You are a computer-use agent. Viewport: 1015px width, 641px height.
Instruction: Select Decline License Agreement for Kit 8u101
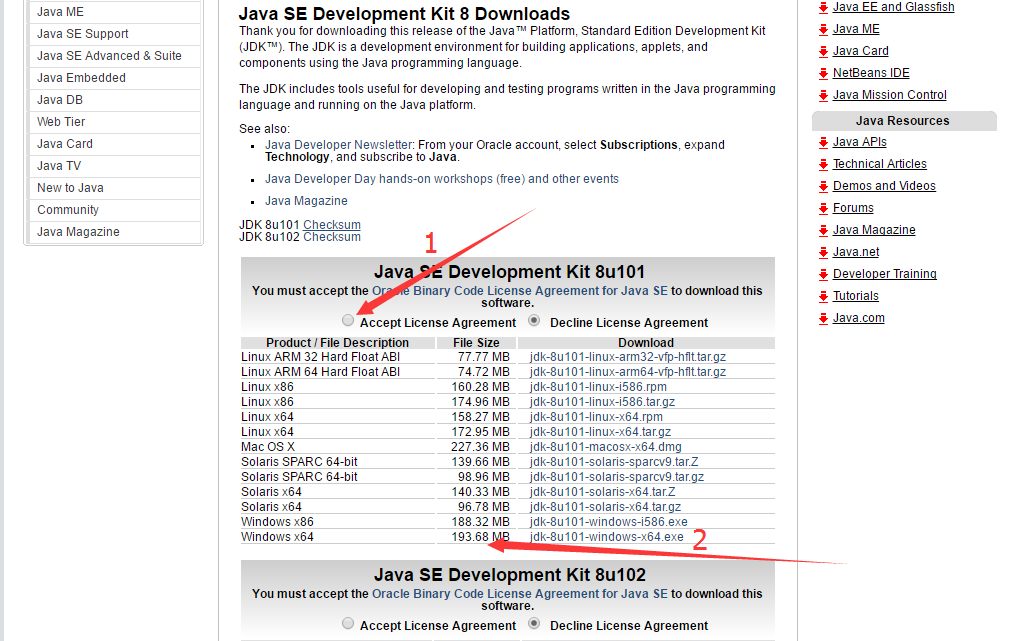click(534, 320)
